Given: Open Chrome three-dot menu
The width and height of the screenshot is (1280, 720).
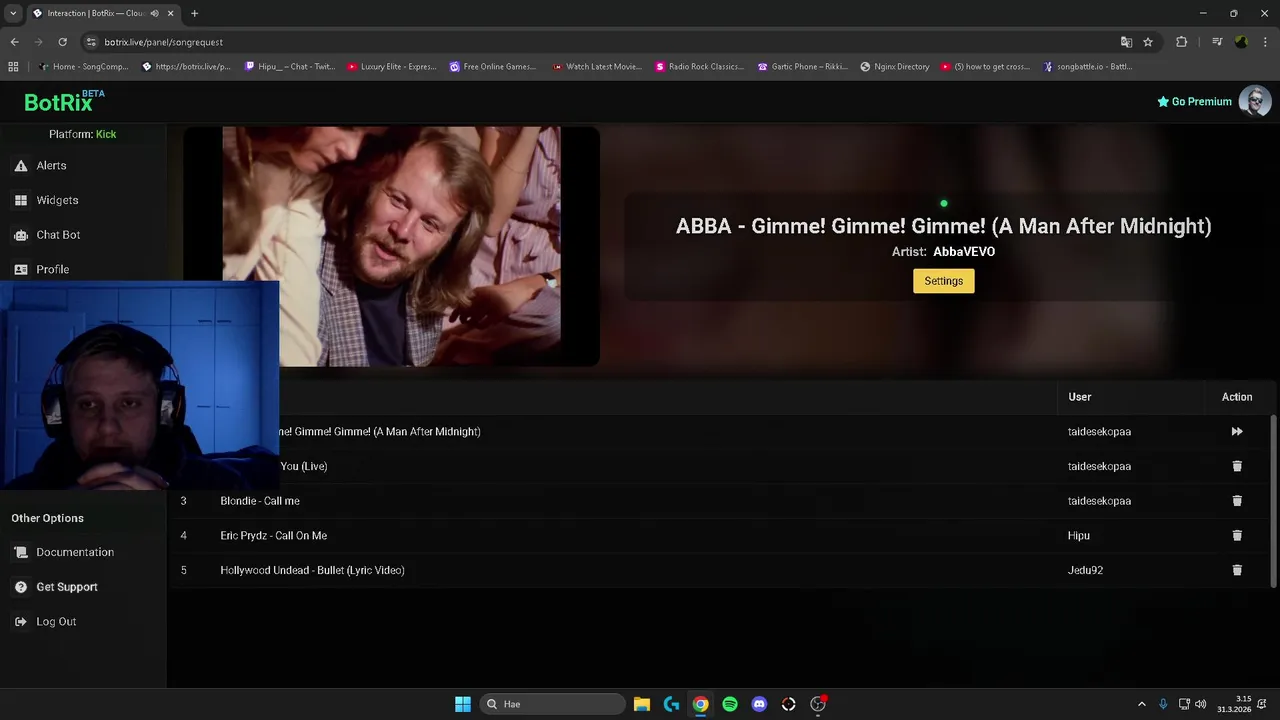Looking at the screenshot, I should (1266, 42).
